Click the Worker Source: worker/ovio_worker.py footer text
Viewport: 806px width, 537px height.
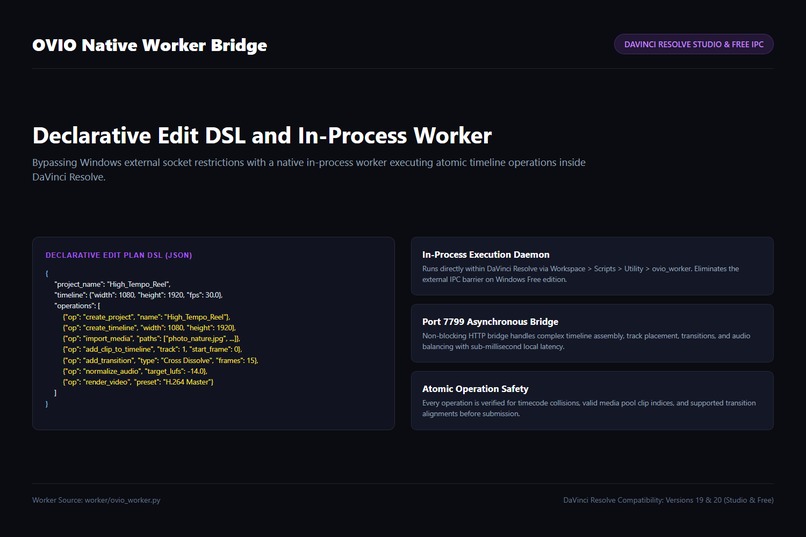(x=96, y=500)
